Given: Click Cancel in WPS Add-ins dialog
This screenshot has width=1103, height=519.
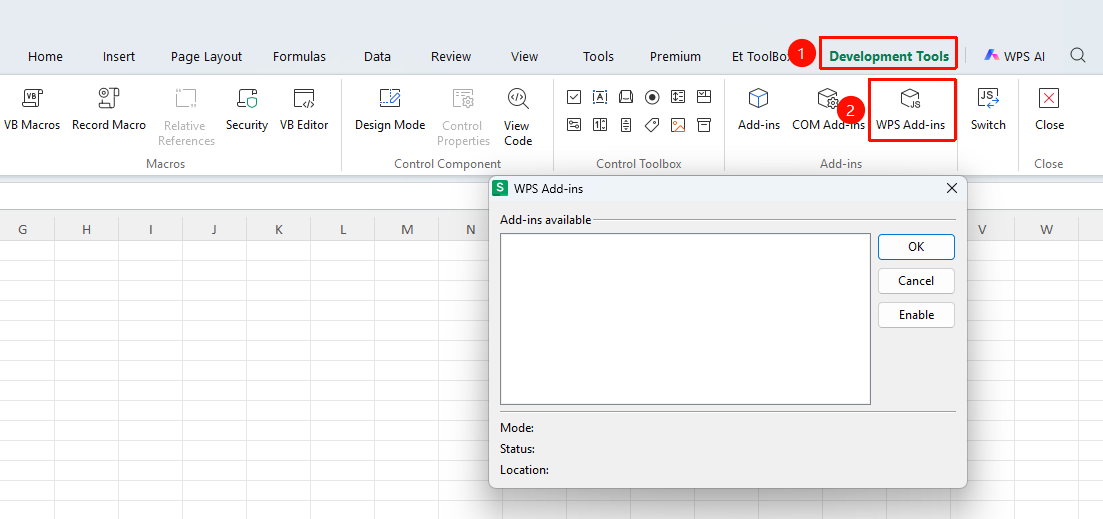Looking at the screenshot, I should (x=916, y=281).
